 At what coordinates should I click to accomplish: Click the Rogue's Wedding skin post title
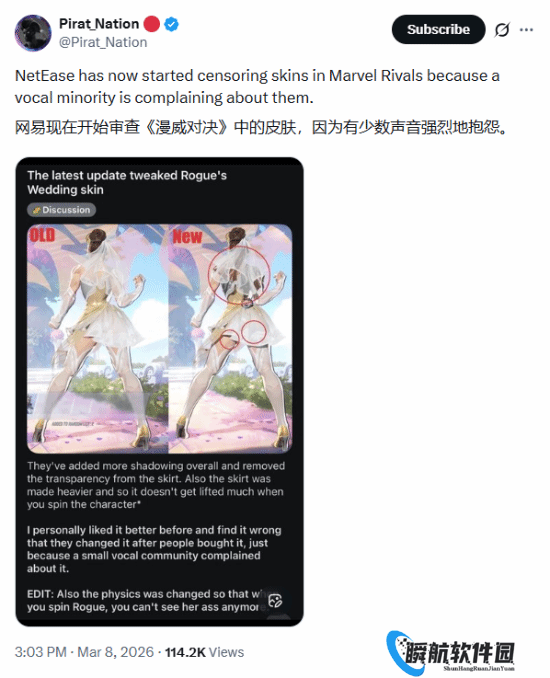[127, 182]
